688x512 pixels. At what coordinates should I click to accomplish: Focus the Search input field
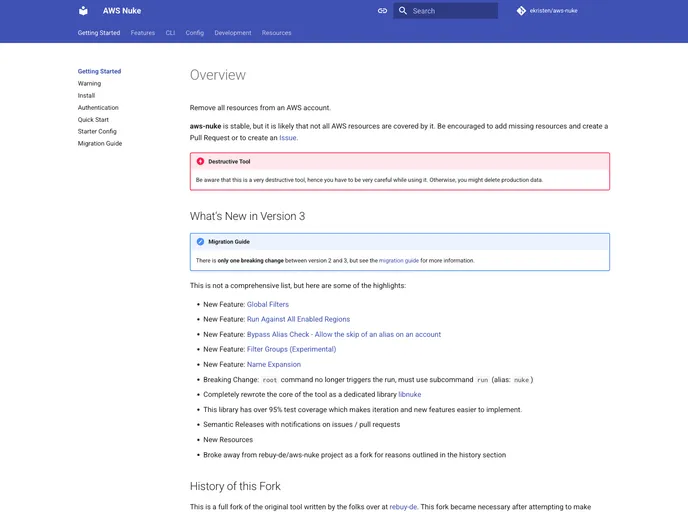[x=445, y=11]
